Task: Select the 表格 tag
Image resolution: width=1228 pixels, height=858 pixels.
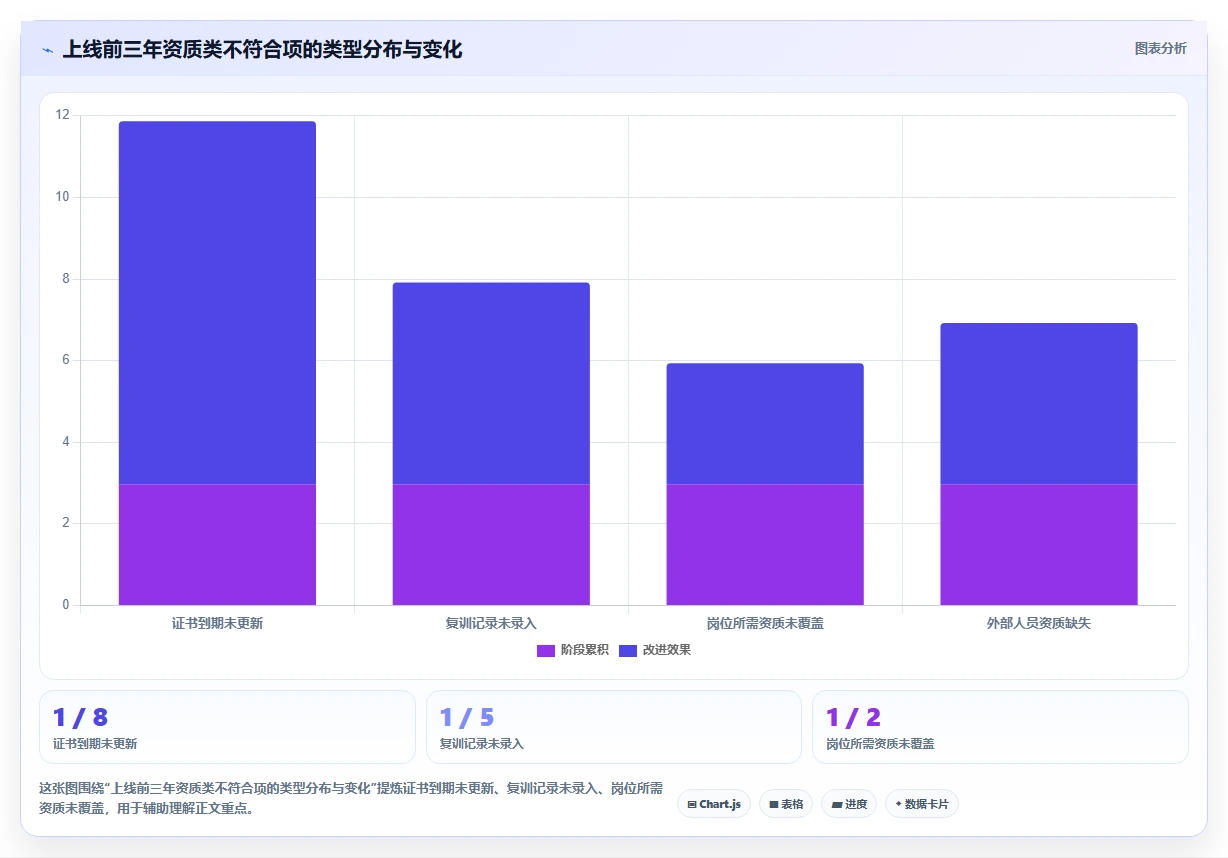Action: (x=786, y=804)
